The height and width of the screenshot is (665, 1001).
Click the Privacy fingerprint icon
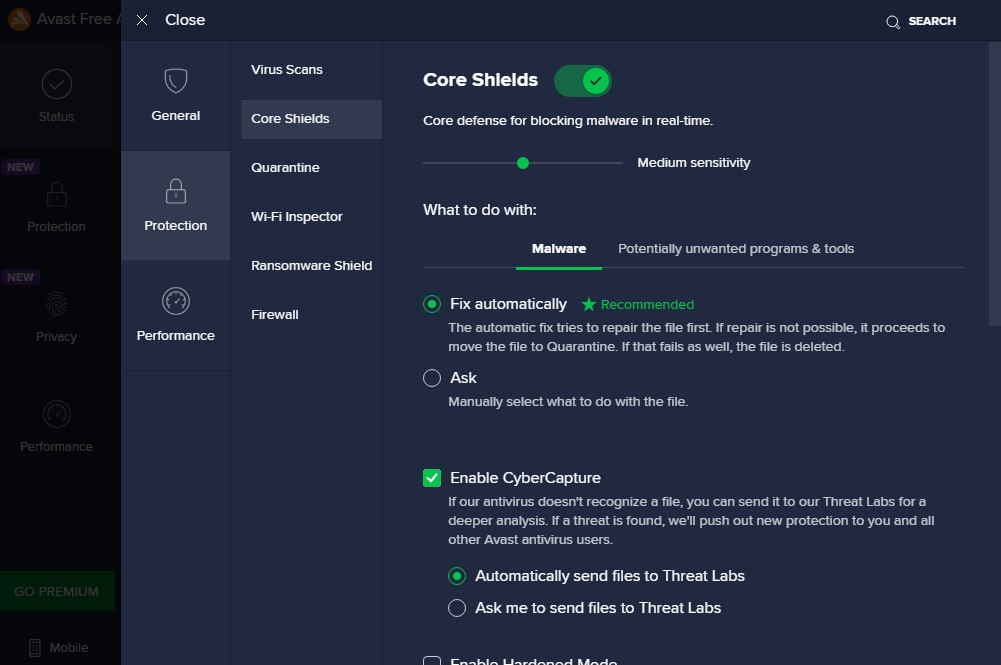[56, 304]
